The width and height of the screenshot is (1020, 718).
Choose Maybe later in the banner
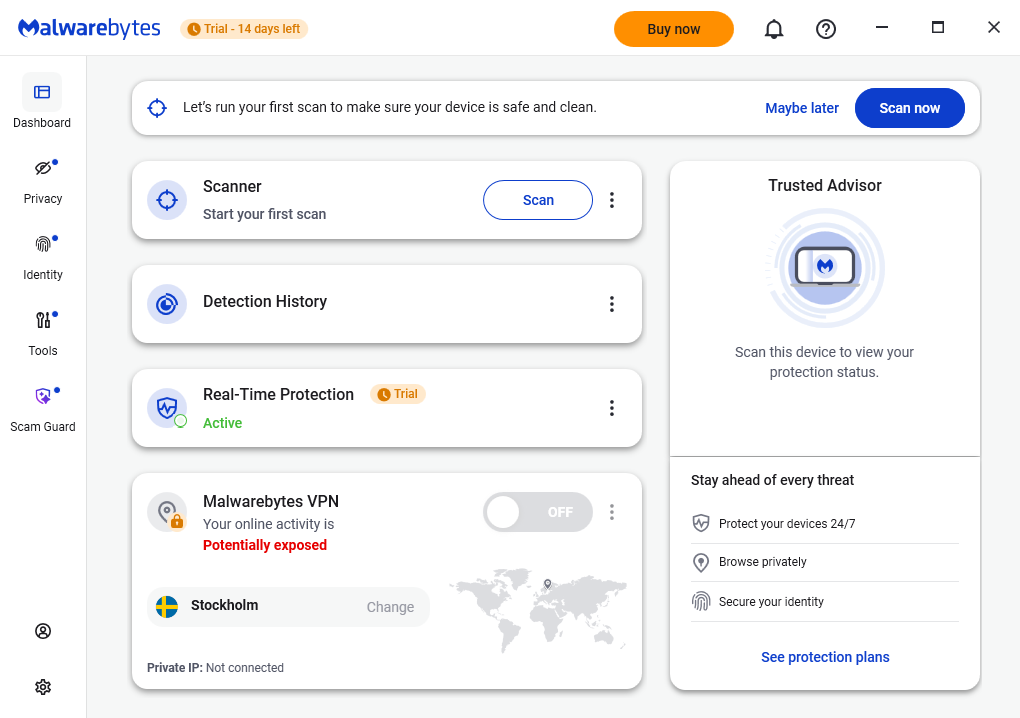point(801,108)
